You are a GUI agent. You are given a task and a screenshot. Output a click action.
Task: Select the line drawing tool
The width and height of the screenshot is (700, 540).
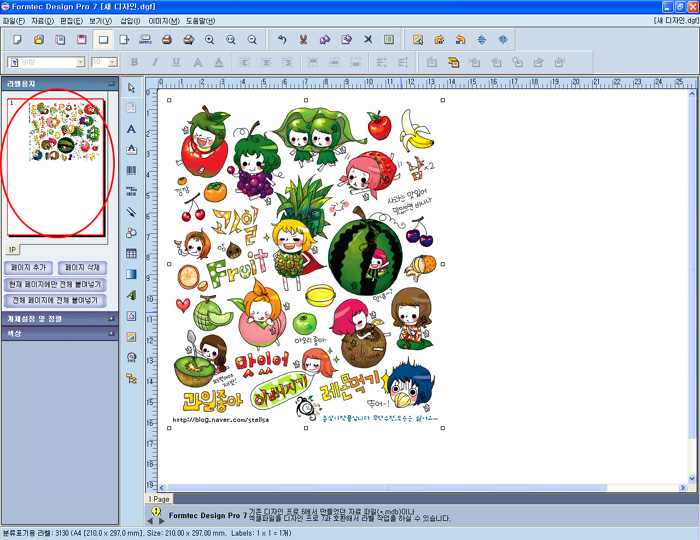[x=131, y=212]
